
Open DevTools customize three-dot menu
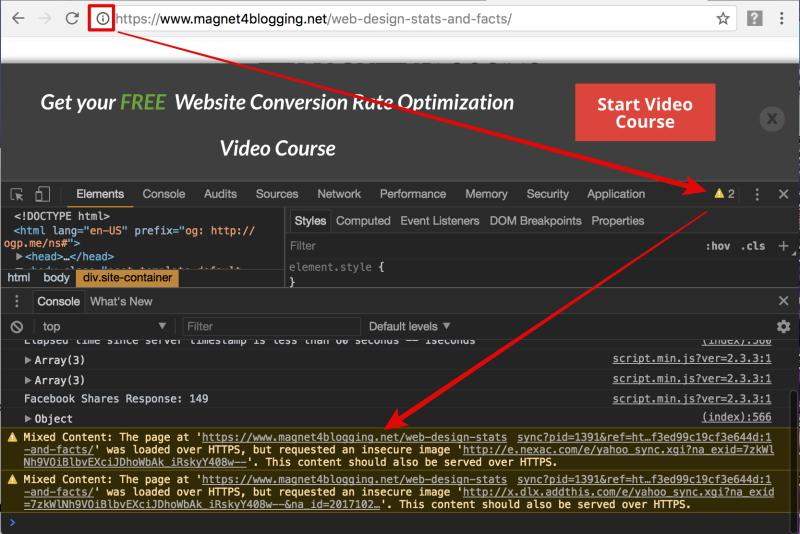[x=757, y=194]
